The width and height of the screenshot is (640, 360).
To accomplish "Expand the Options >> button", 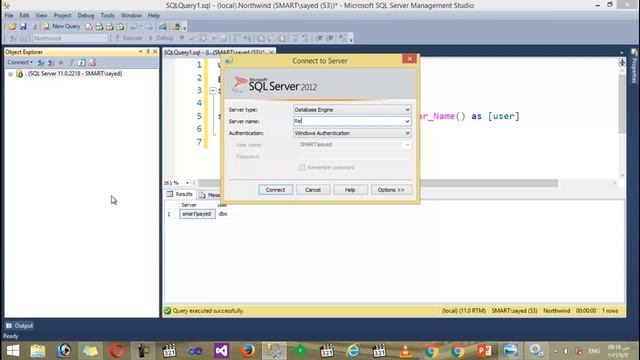I will pyautogui.click(x=391, y=190).
